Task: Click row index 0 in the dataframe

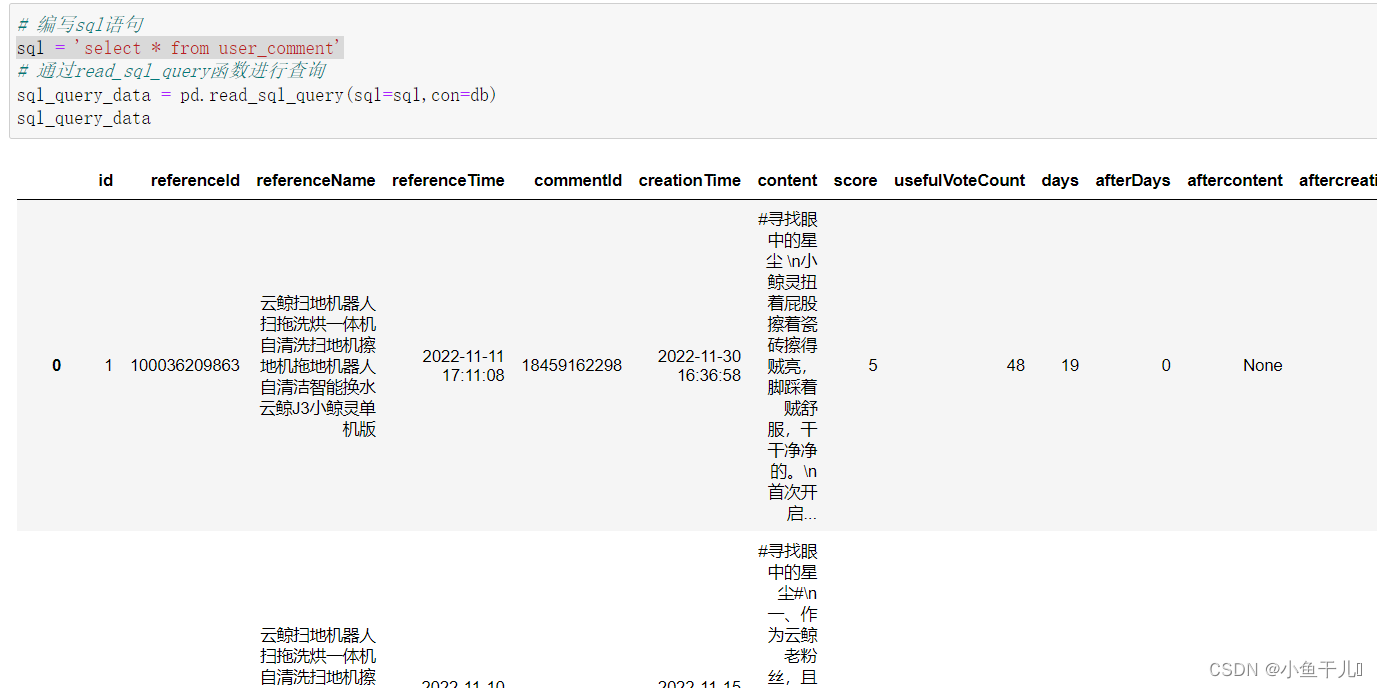Action: pos(57,365)
